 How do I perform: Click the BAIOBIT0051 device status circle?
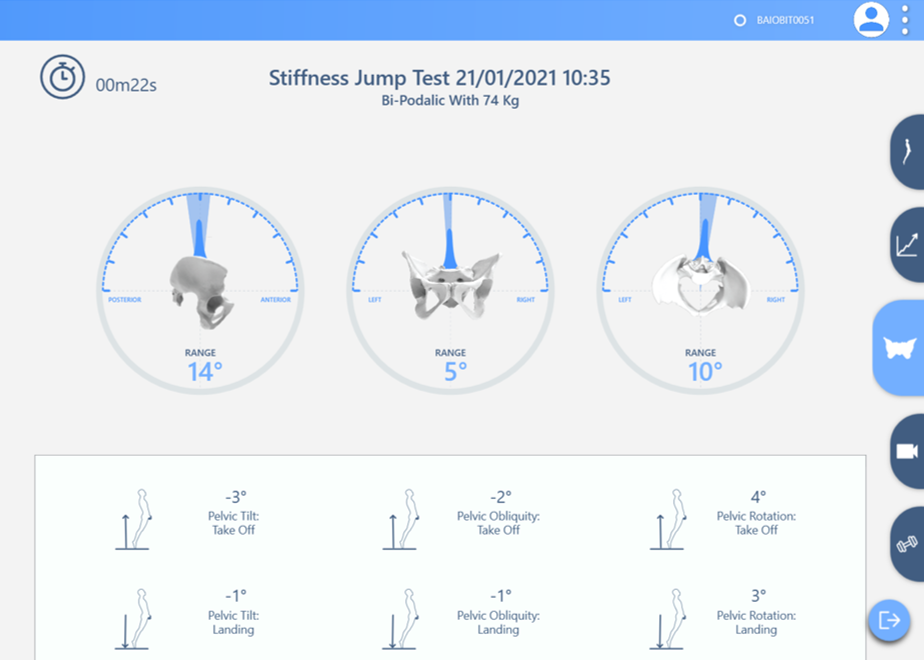pyautogui.click(x=740, y=21)
